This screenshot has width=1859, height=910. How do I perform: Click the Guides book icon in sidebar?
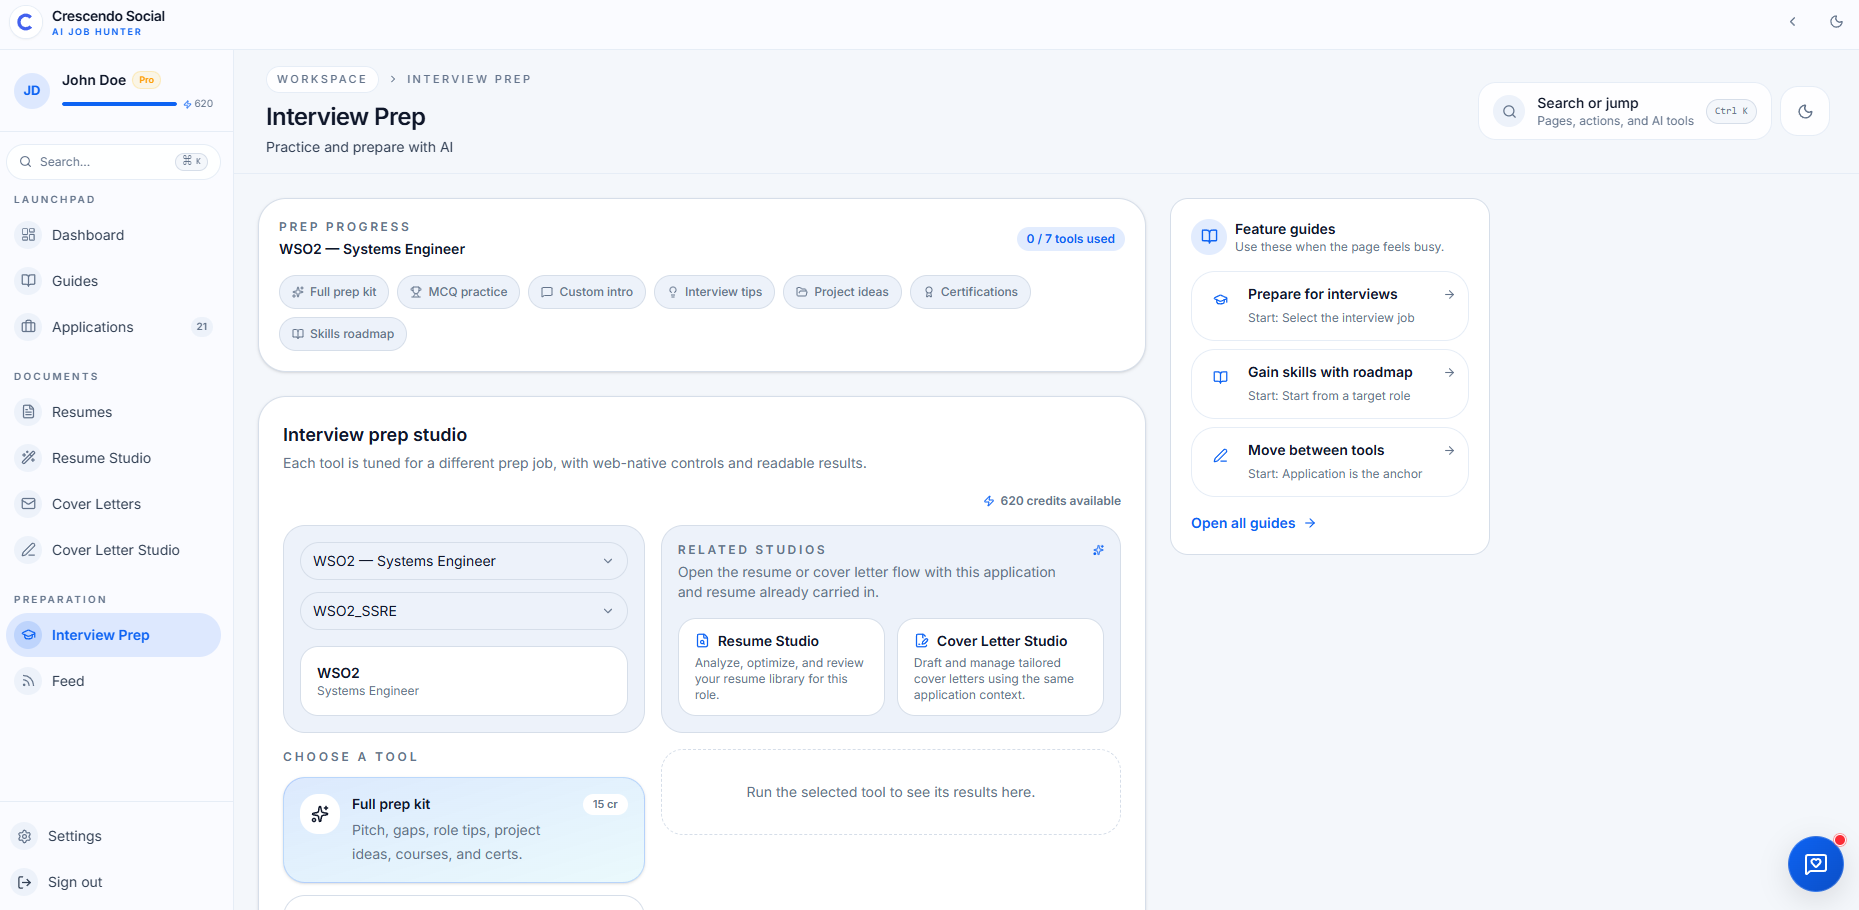(x=29, y=281)
